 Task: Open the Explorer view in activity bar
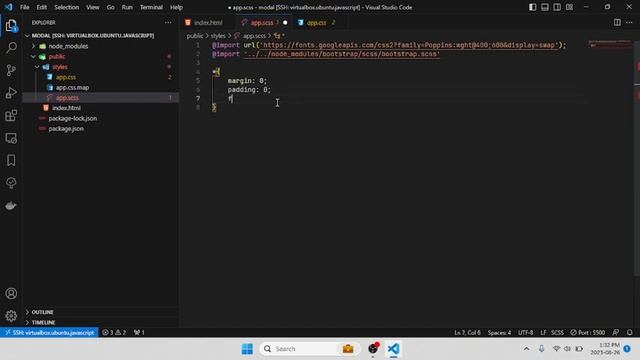pyautogui.click(x=11, y=26)
